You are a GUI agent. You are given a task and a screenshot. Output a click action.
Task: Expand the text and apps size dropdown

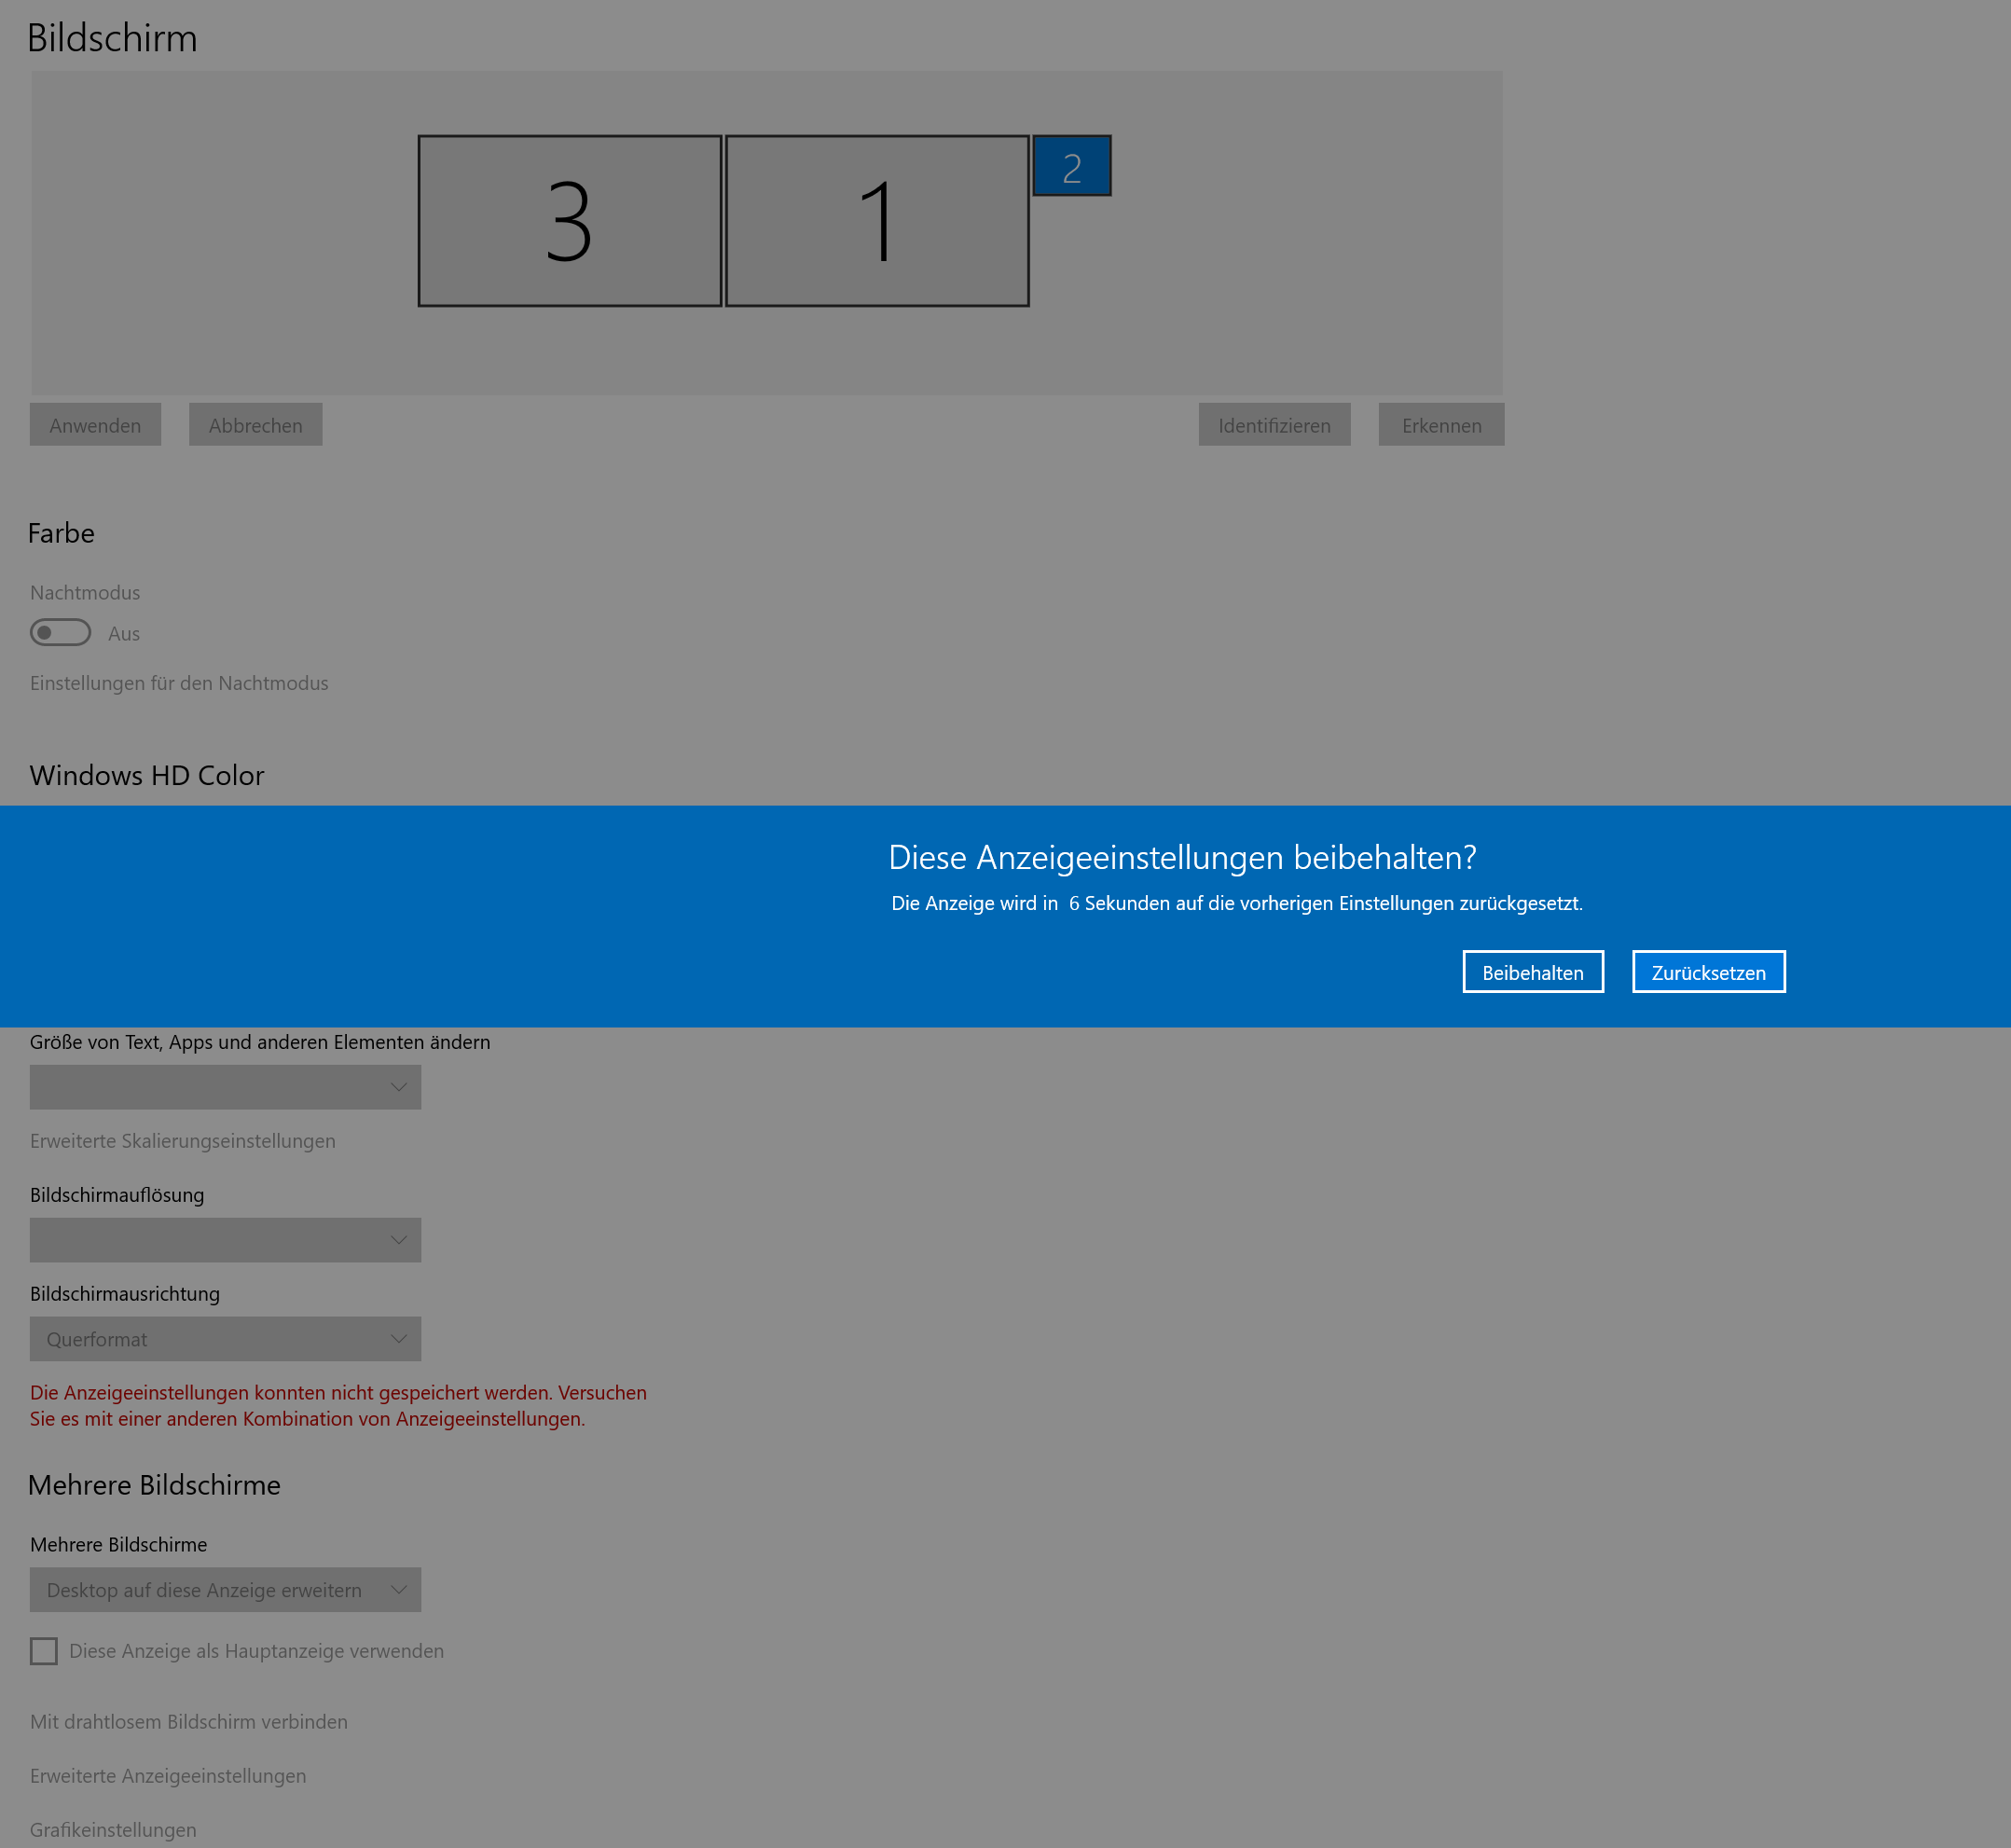(x=225, y=1087)
